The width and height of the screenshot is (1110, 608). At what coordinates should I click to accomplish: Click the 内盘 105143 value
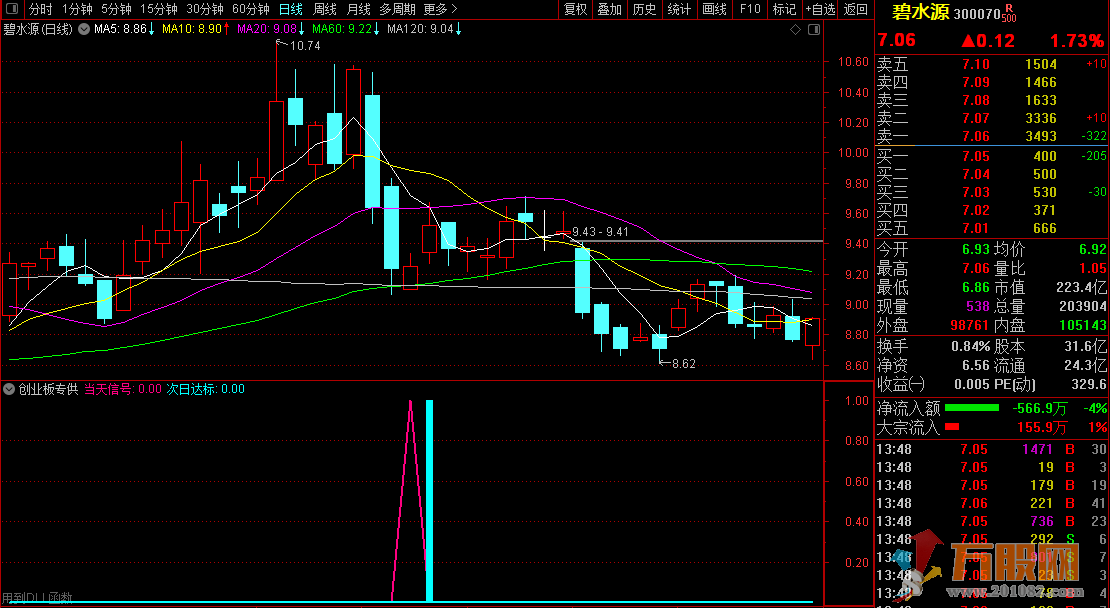point(1083,325)
